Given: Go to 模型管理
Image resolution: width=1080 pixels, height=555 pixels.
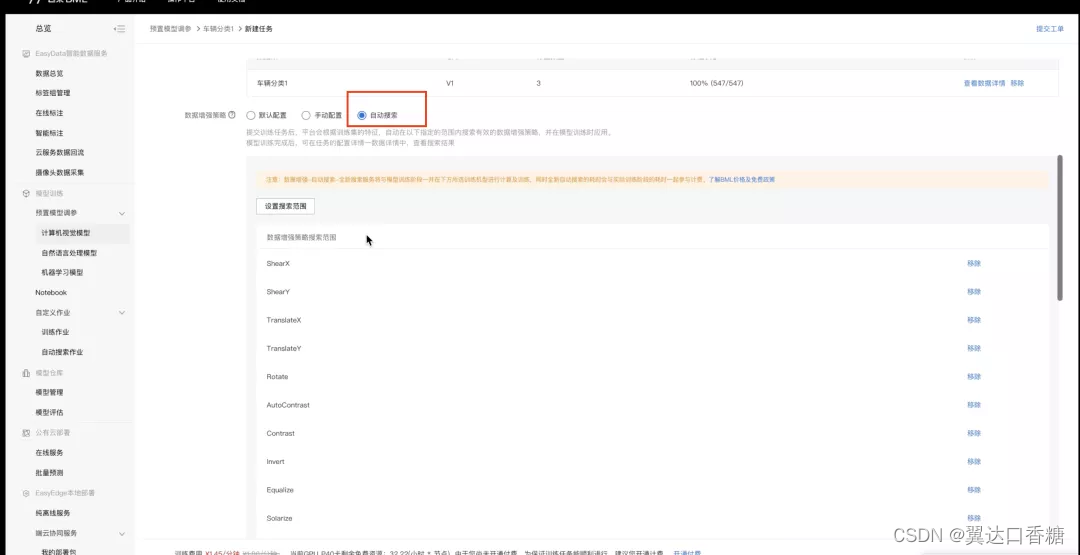Looking at the screenshot, I should (x=50, y=392).
